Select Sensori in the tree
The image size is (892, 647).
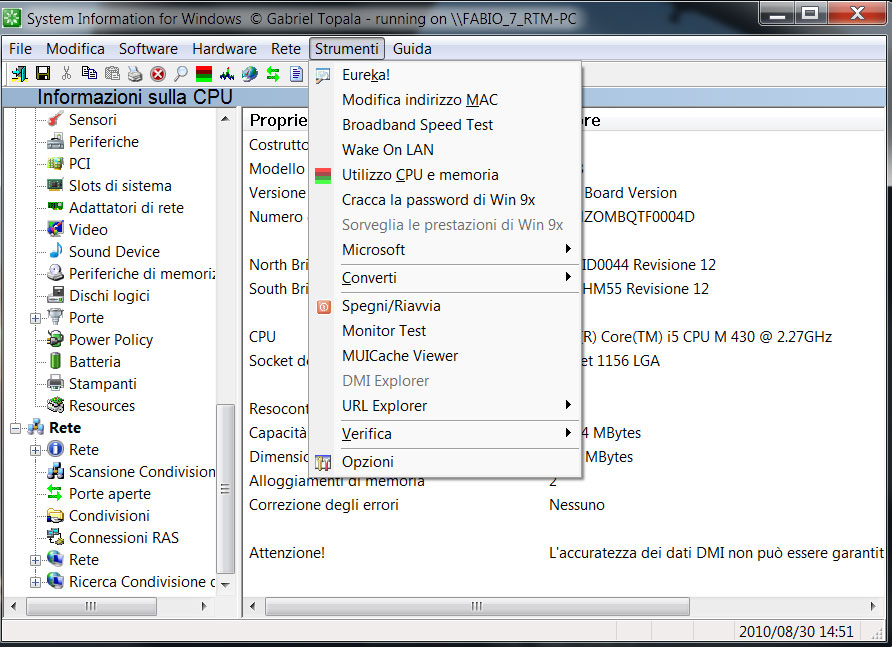tap(93, 119)
